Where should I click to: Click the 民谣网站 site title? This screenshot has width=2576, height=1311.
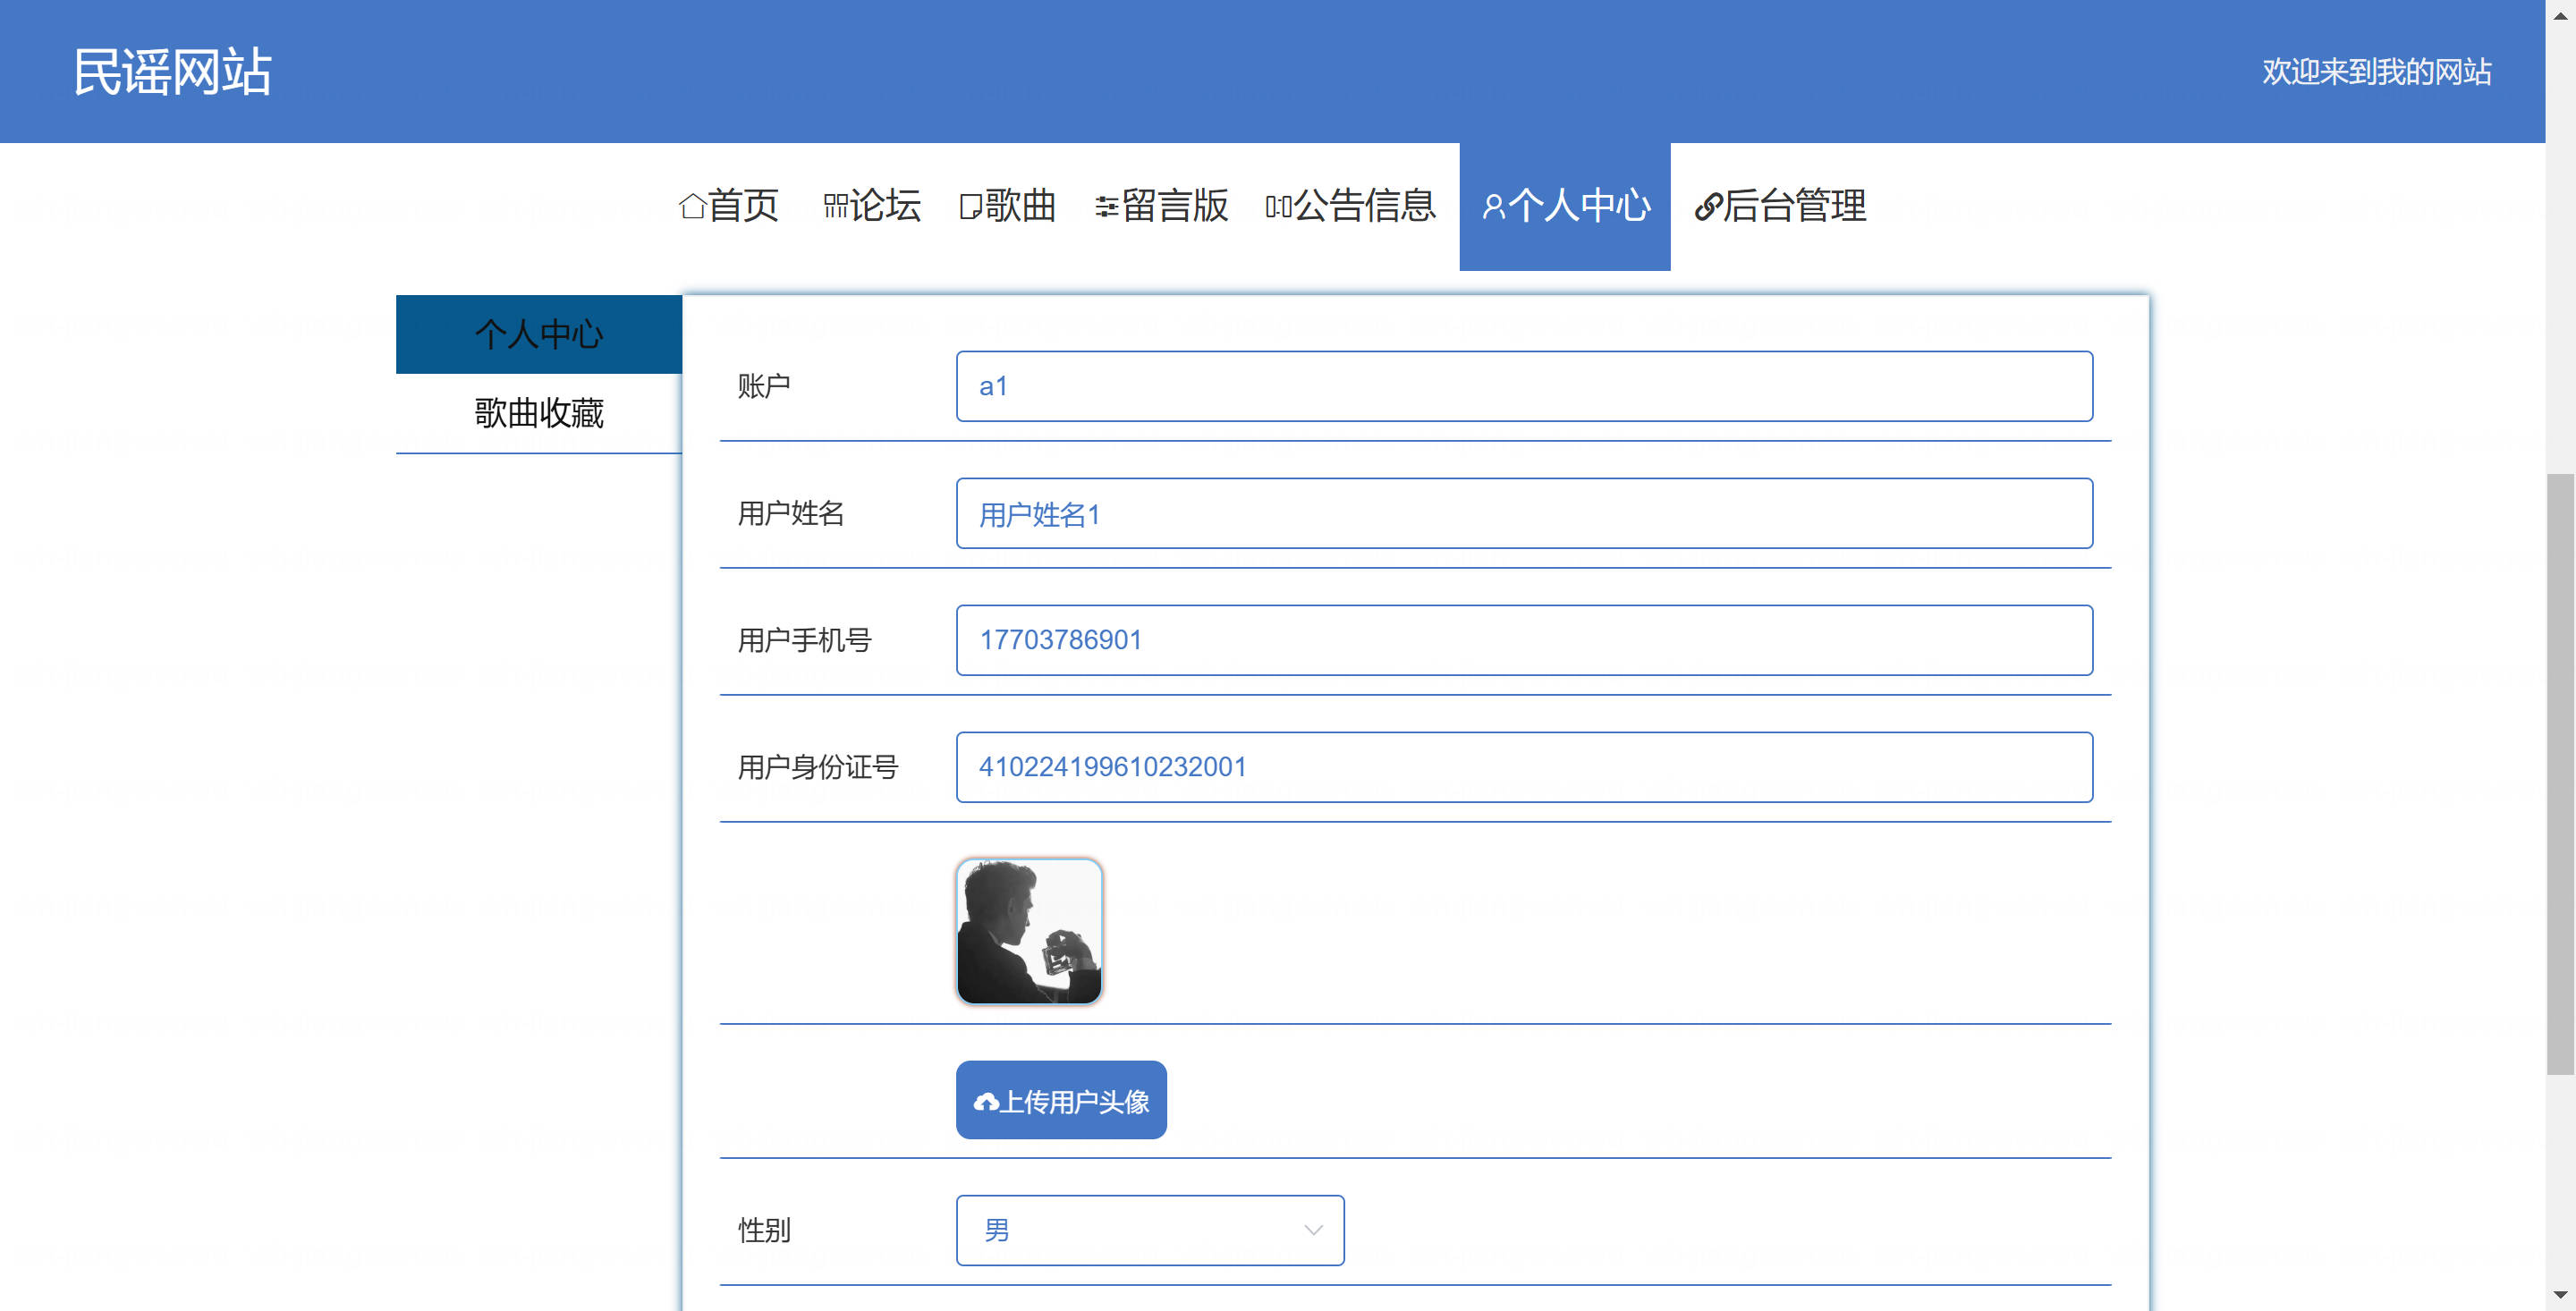click(173, 72)
